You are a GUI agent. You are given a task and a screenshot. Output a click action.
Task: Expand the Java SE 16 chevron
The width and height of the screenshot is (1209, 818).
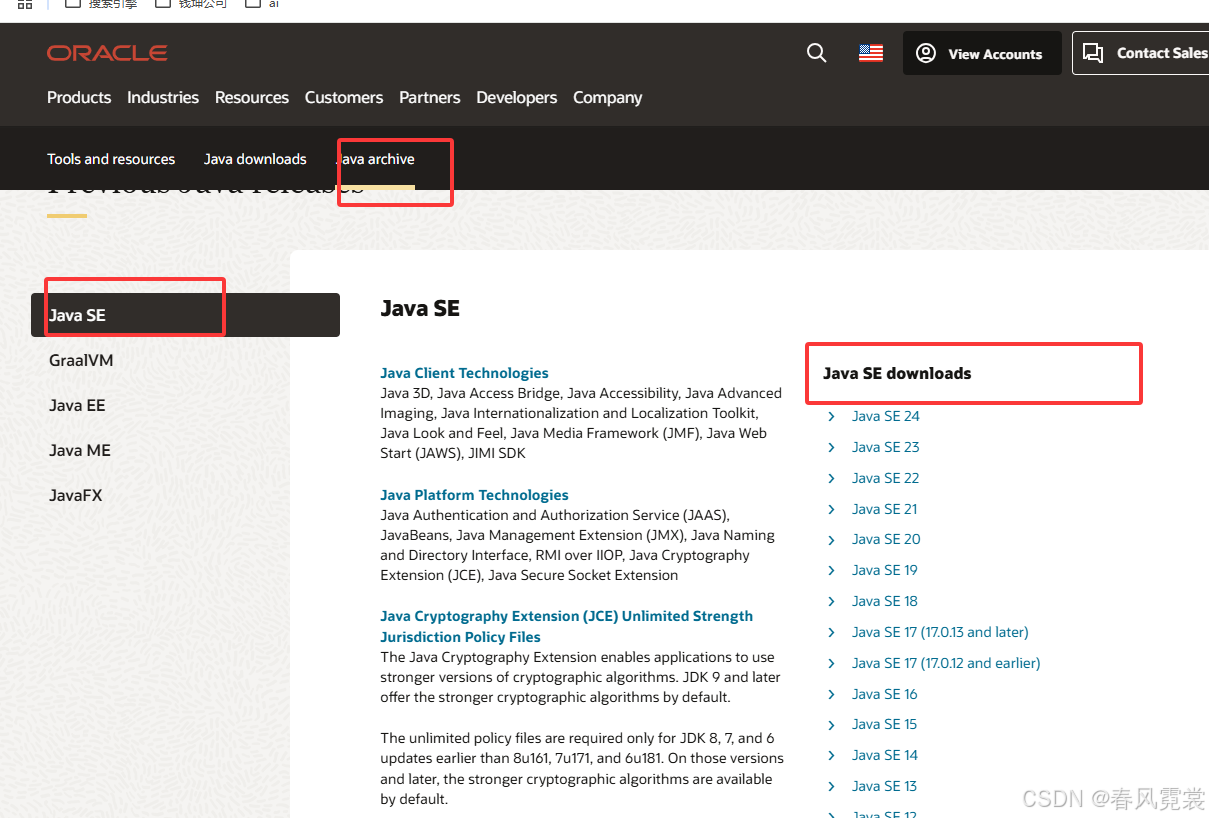point(831,694)
